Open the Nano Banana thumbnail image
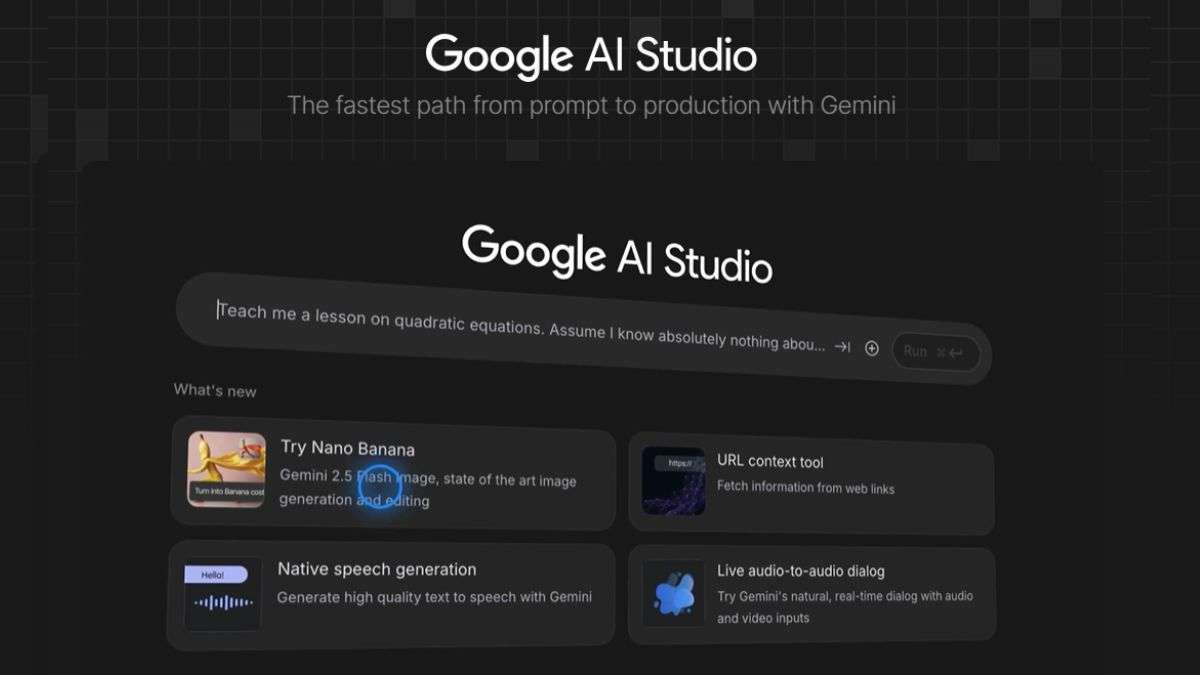The height and width of the screenshot is (675, 1200). 227,469
